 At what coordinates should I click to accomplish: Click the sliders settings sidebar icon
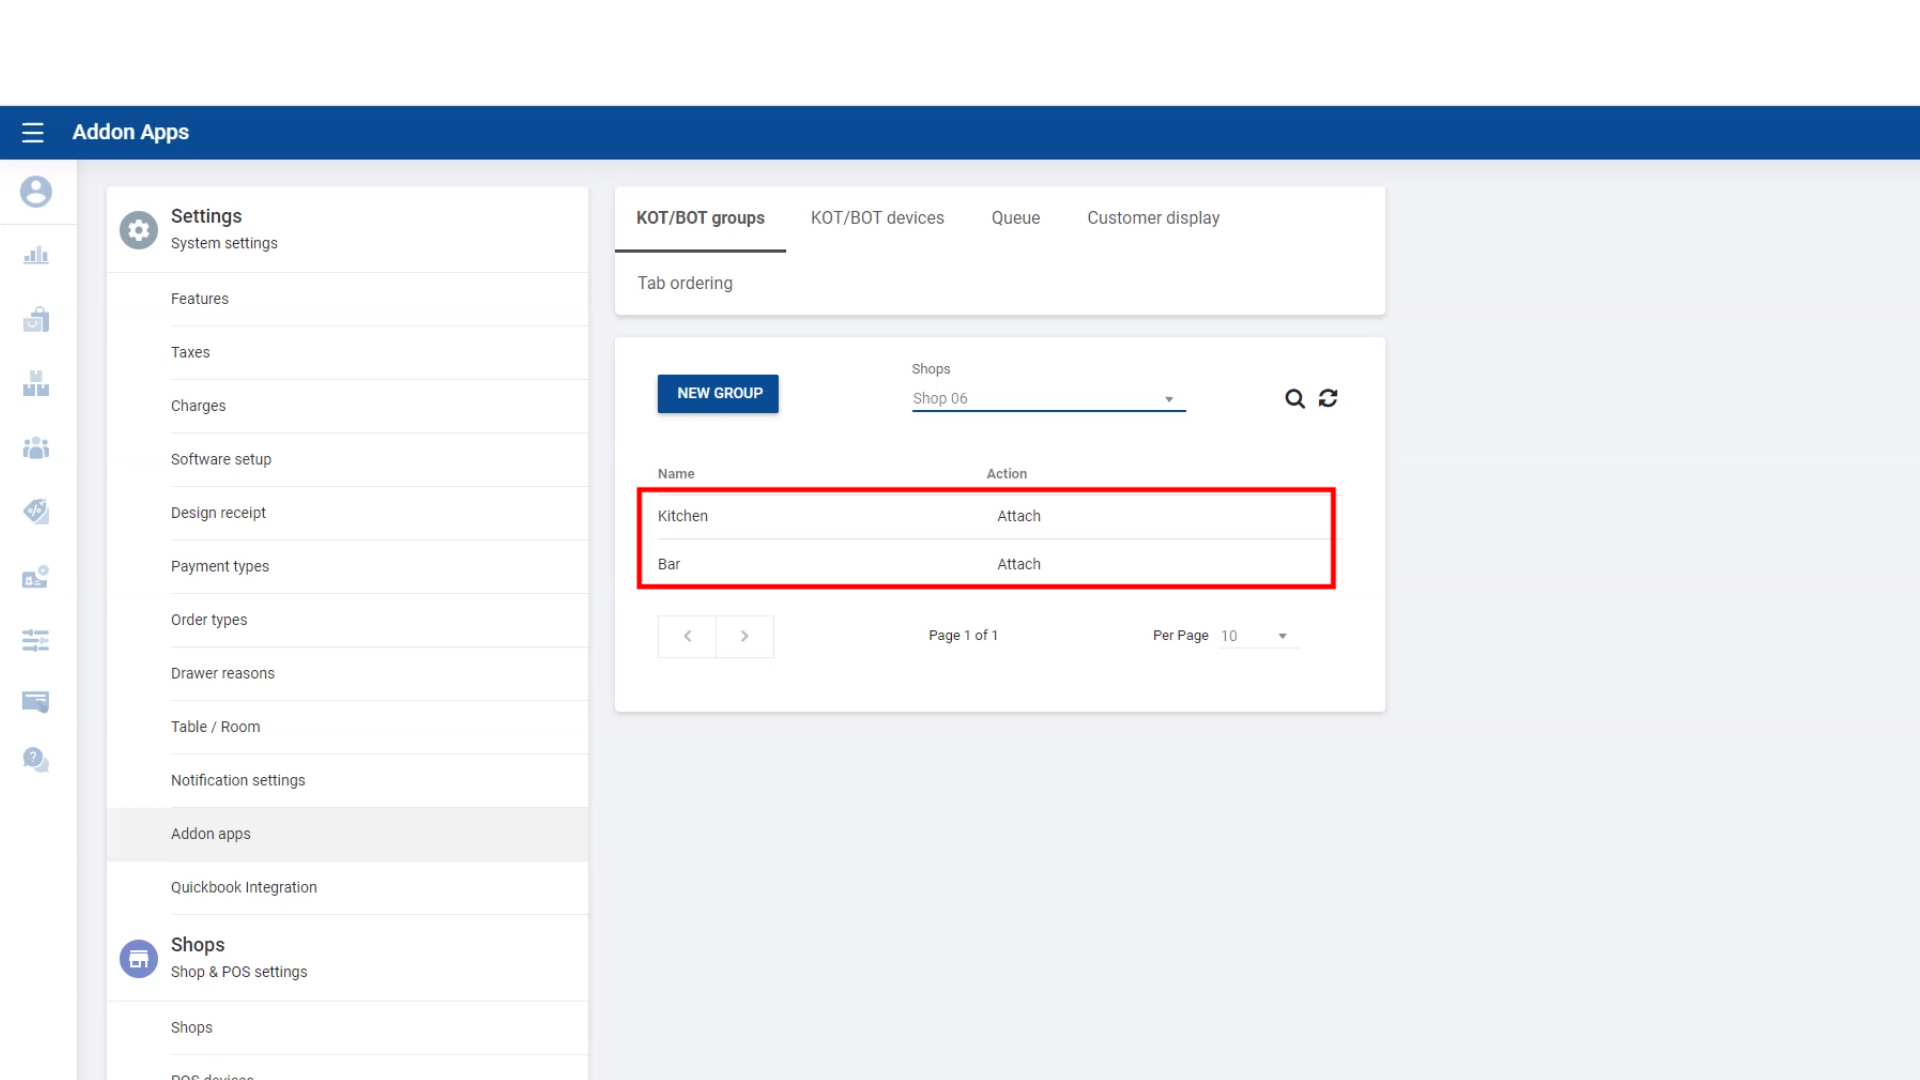pyautogui.click(x=36, y=640)
